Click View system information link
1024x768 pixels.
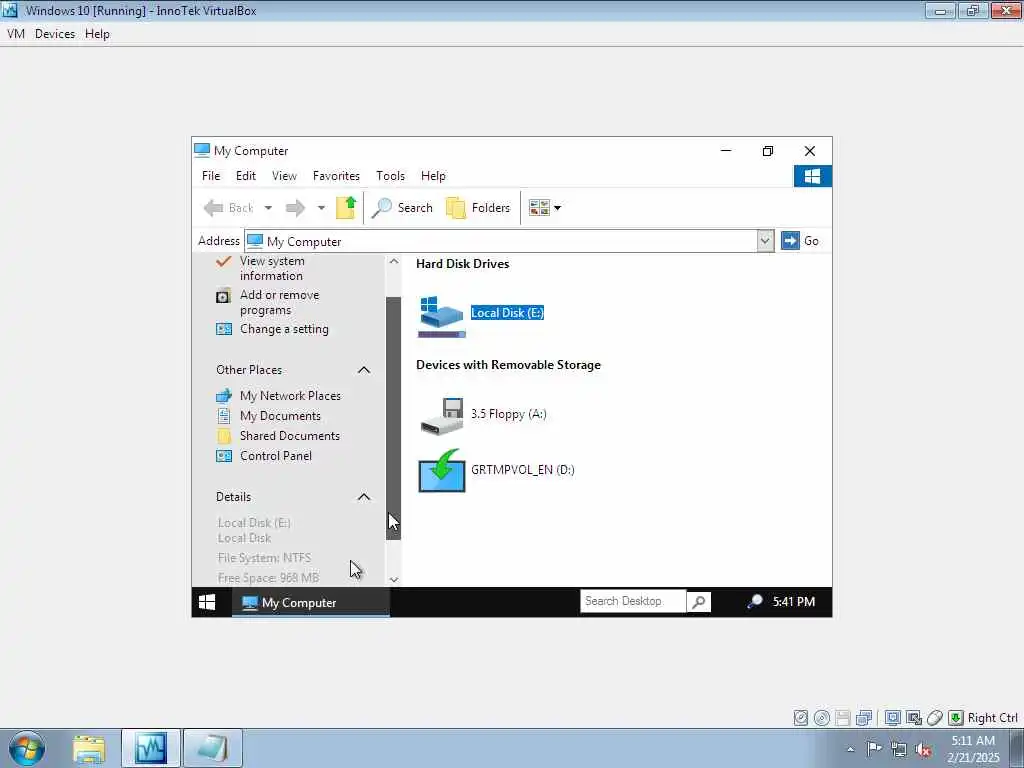pos(272,268)
